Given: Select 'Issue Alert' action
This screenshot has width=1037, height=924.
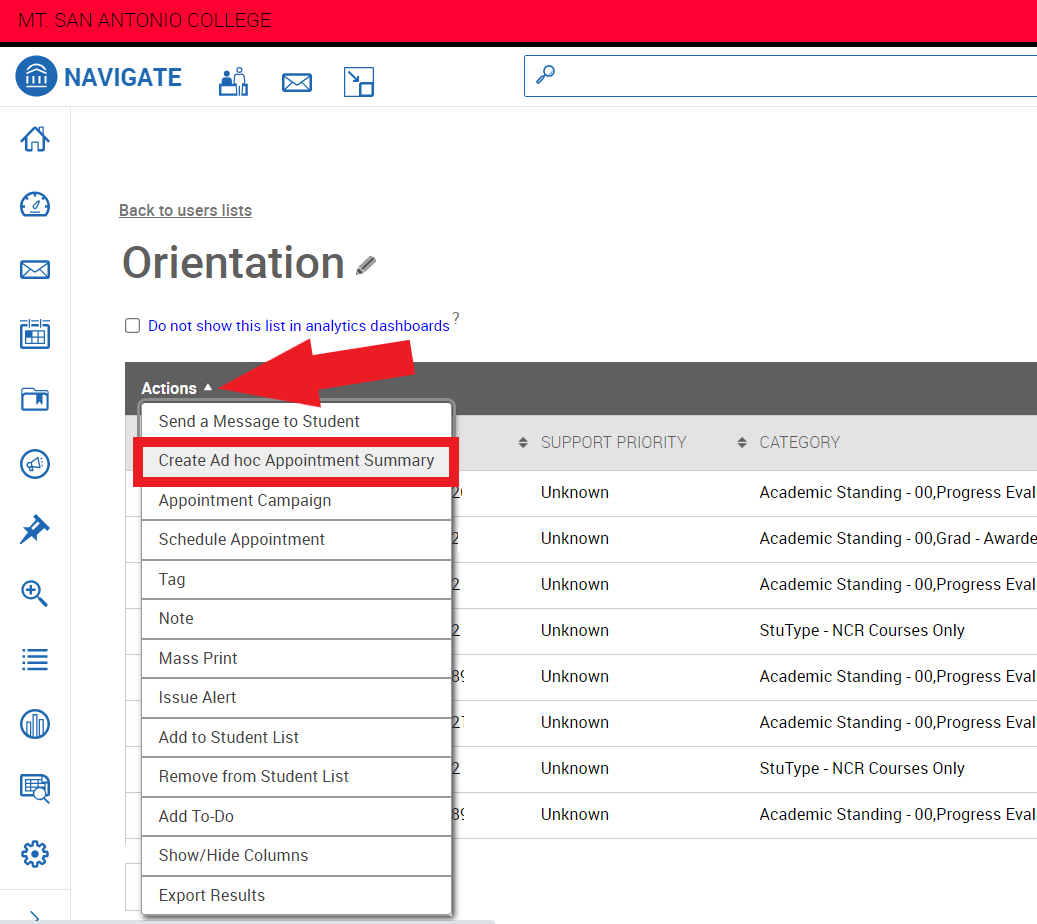Looking at the screenshot, I should coord(296,698).
